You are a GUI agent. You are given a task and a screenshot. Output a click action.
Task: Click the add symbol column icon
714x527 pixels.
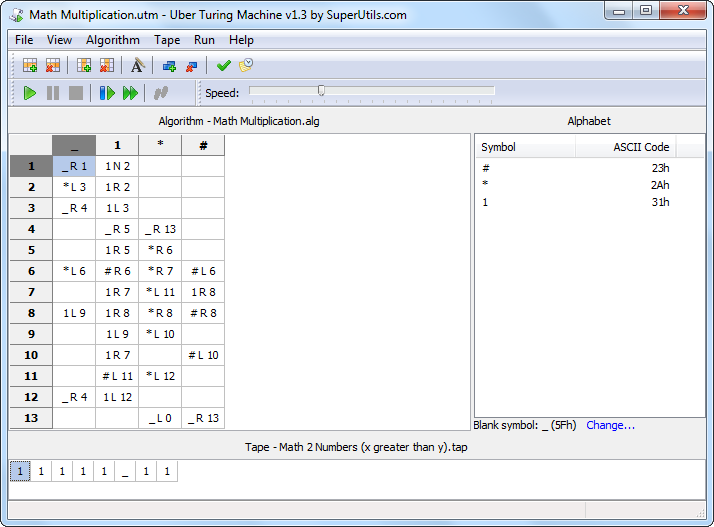84,66
